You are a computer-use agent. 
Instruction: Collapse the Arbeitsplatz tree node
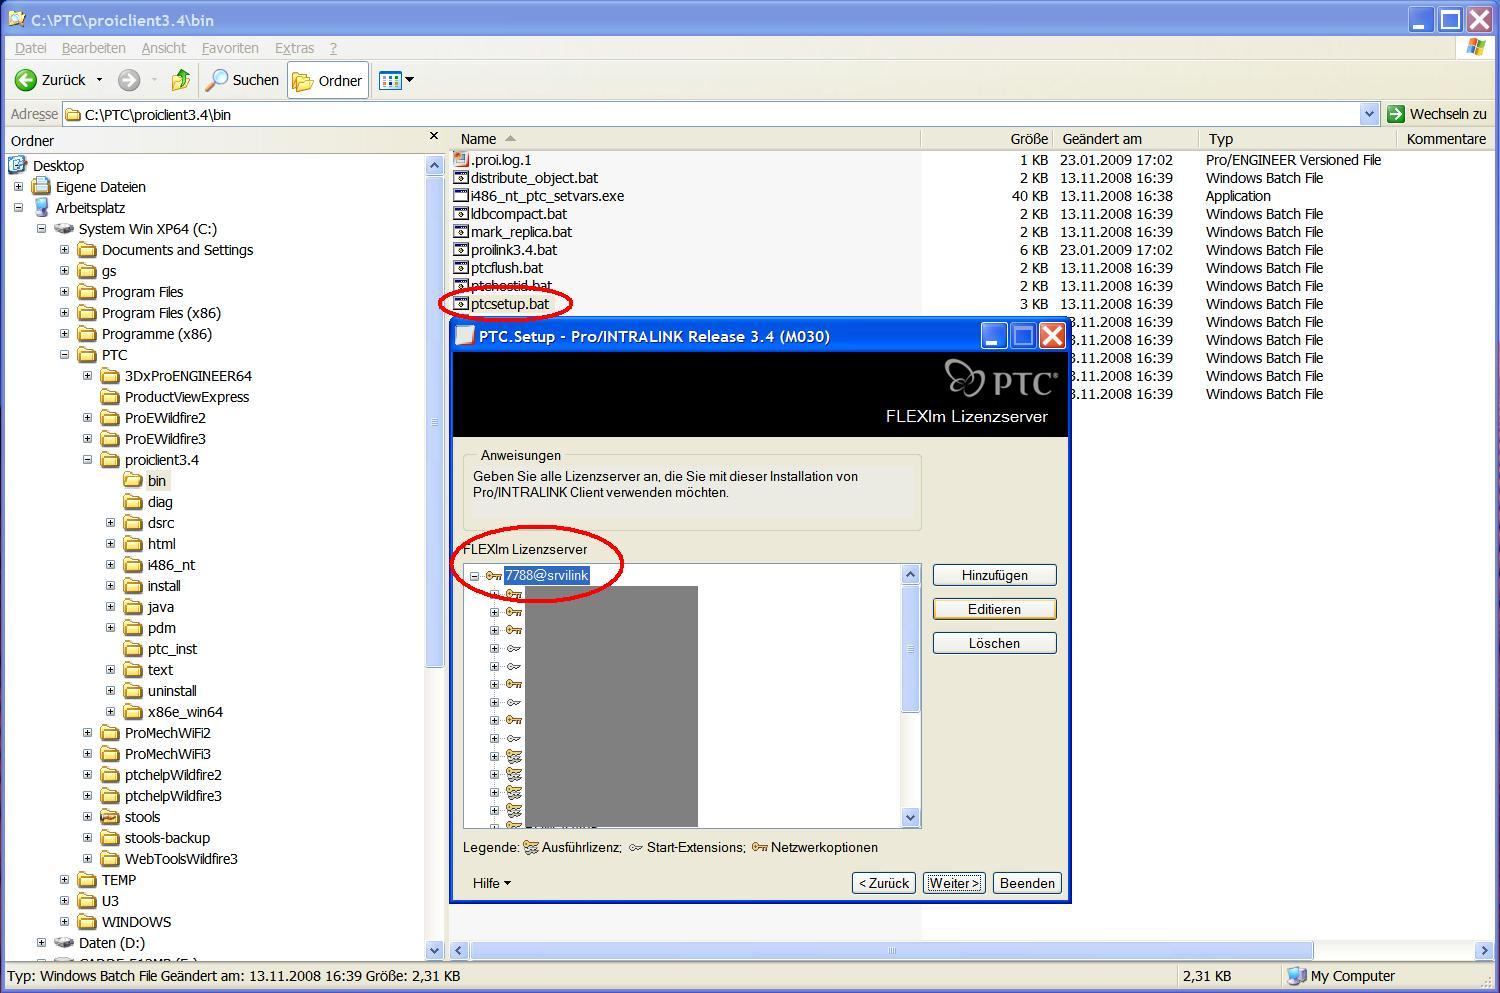(18, 208)
